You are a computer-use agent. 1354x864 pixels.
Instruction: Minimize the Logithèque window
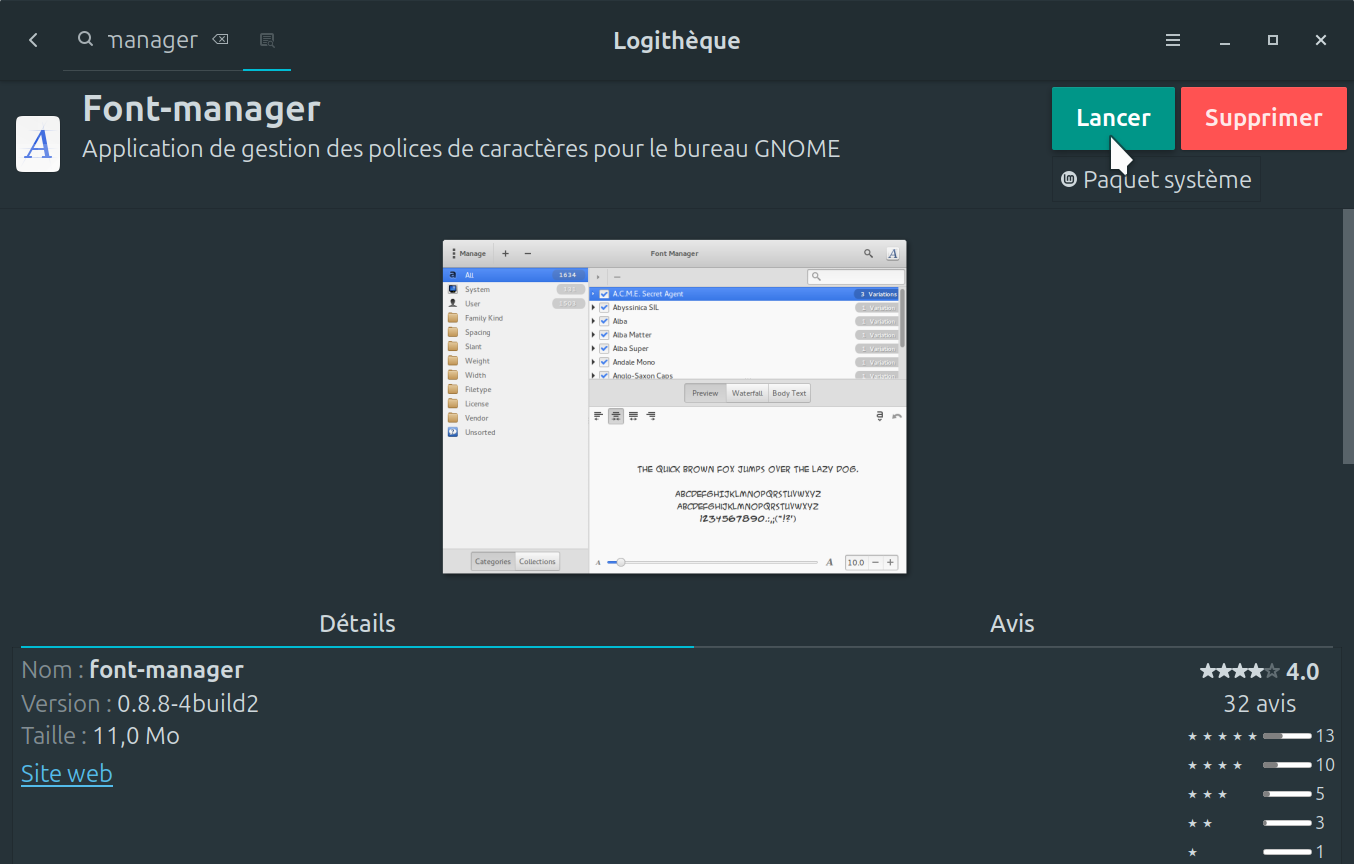(x=1225, y=40)
